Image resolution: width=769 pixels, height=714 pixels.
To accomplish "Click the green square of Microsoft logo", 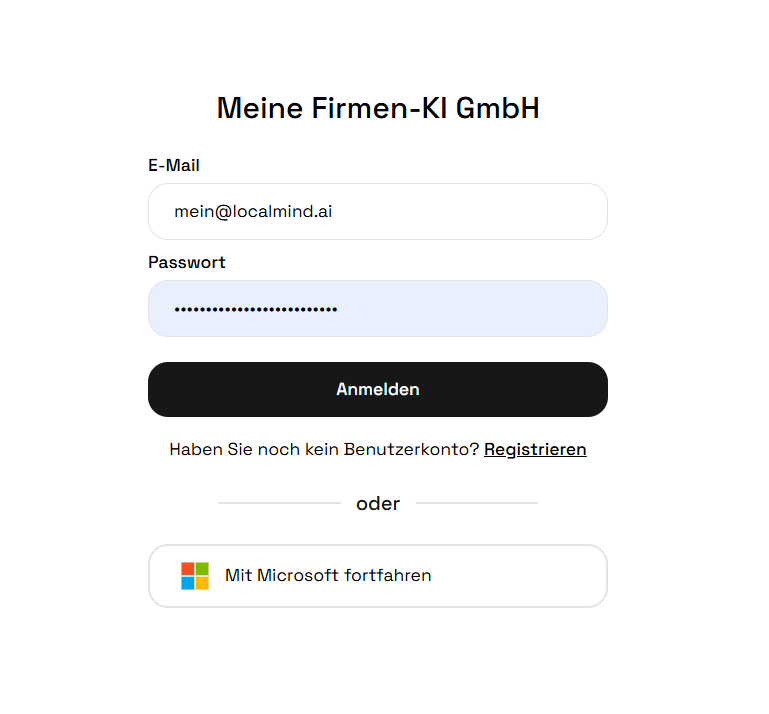I will click(x=202, y=569).
